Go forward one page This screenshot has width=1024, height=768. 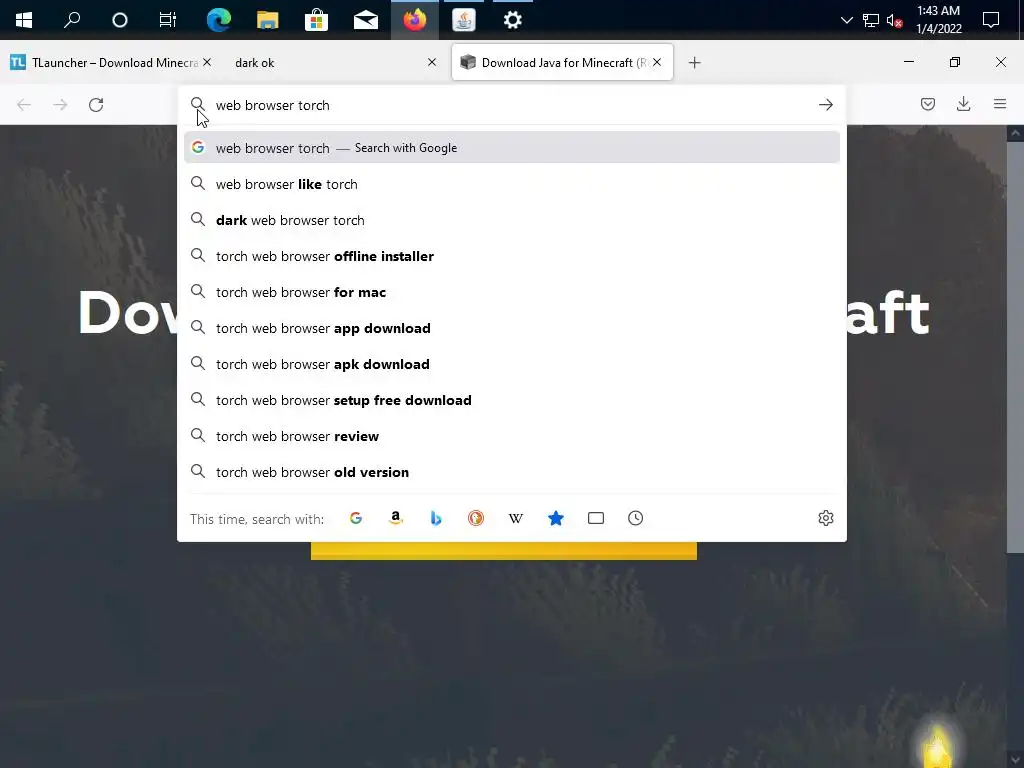pos(60,104)
